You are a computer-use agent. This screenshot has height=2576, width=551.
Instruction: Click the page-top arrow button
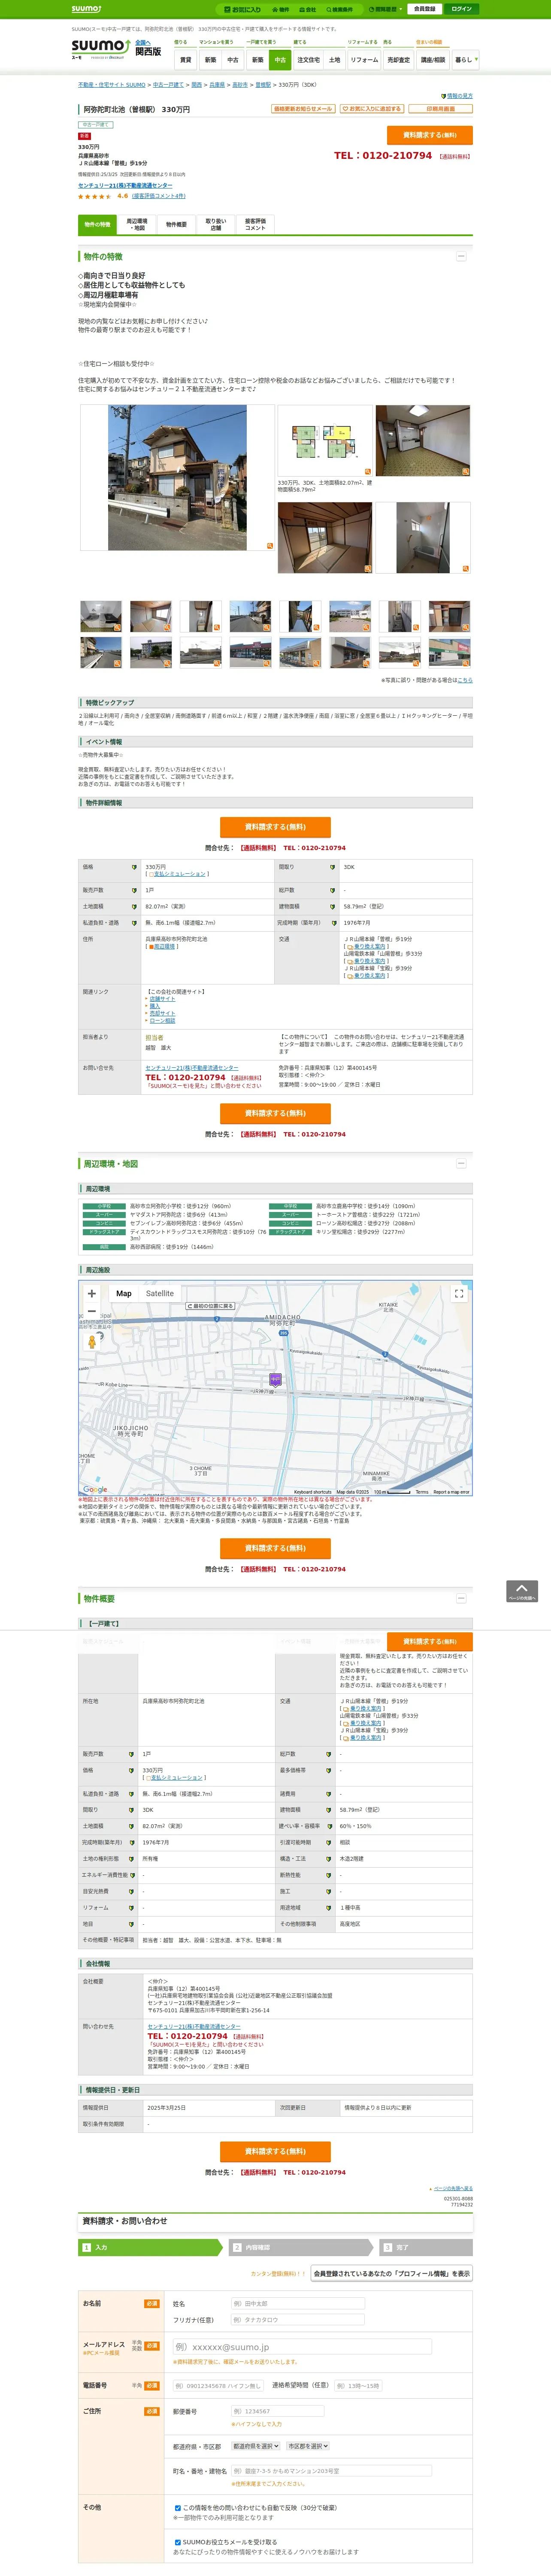pos(522,1591)
